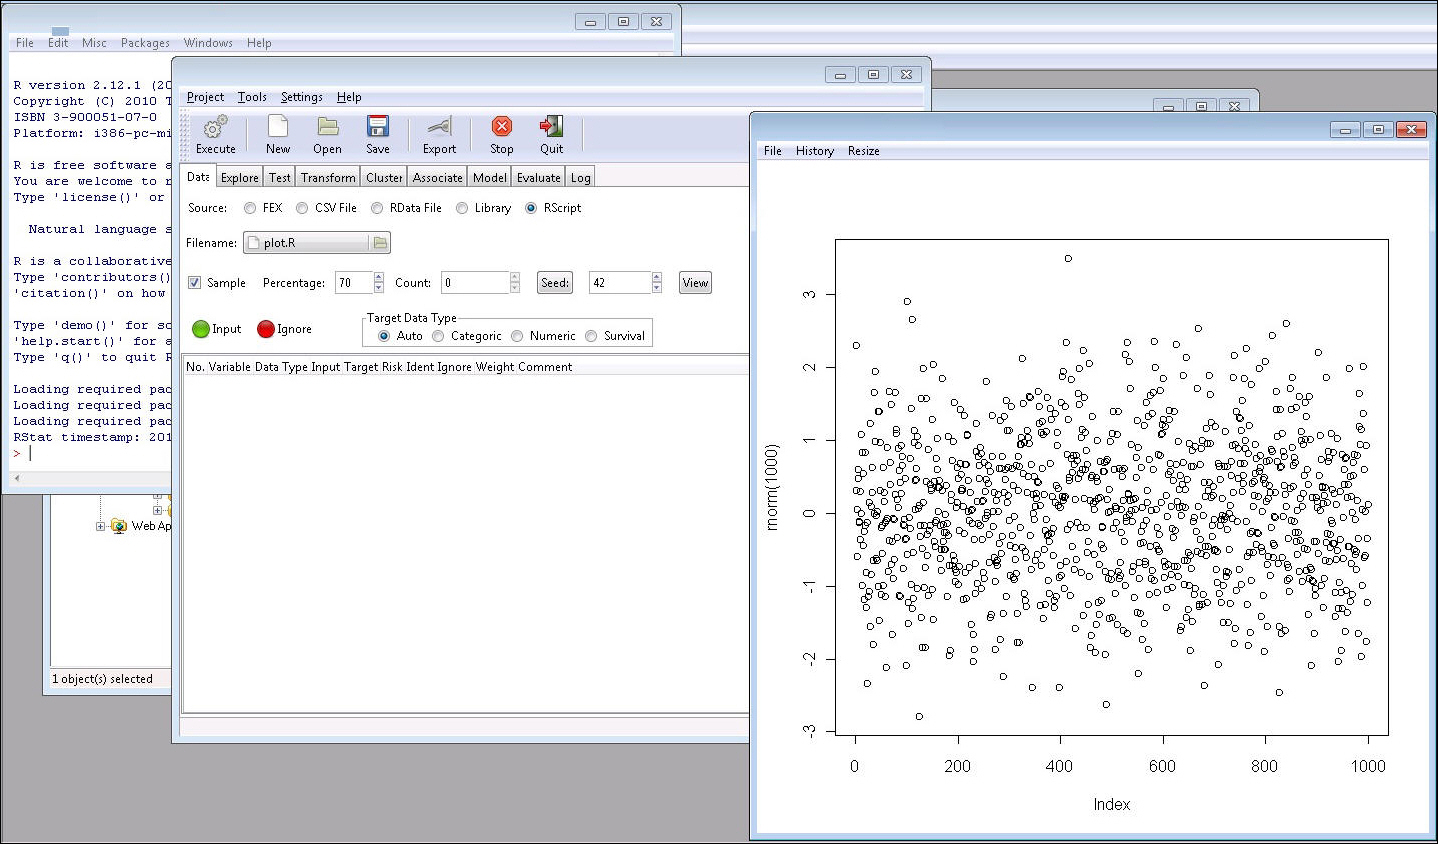1438x844 pixels.
Task: Click the Count spinner arrows
Action: pyautogui.click(x=515, y=283)
